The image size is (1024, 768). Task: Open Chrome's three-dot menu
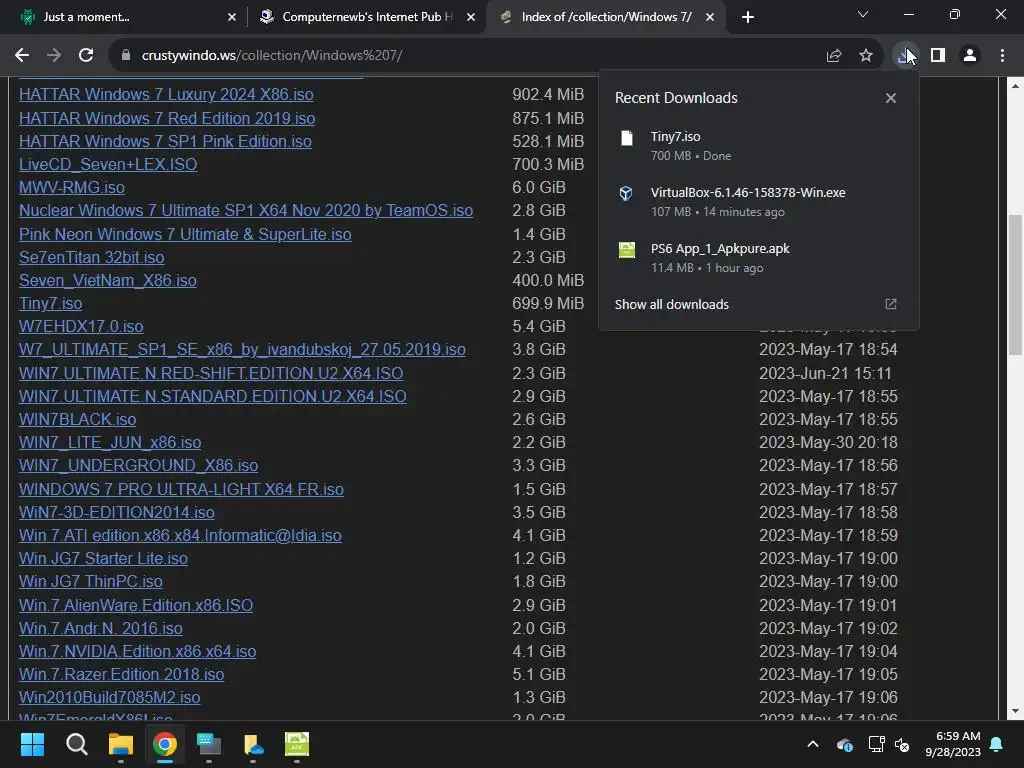(x=1002, y=56)
